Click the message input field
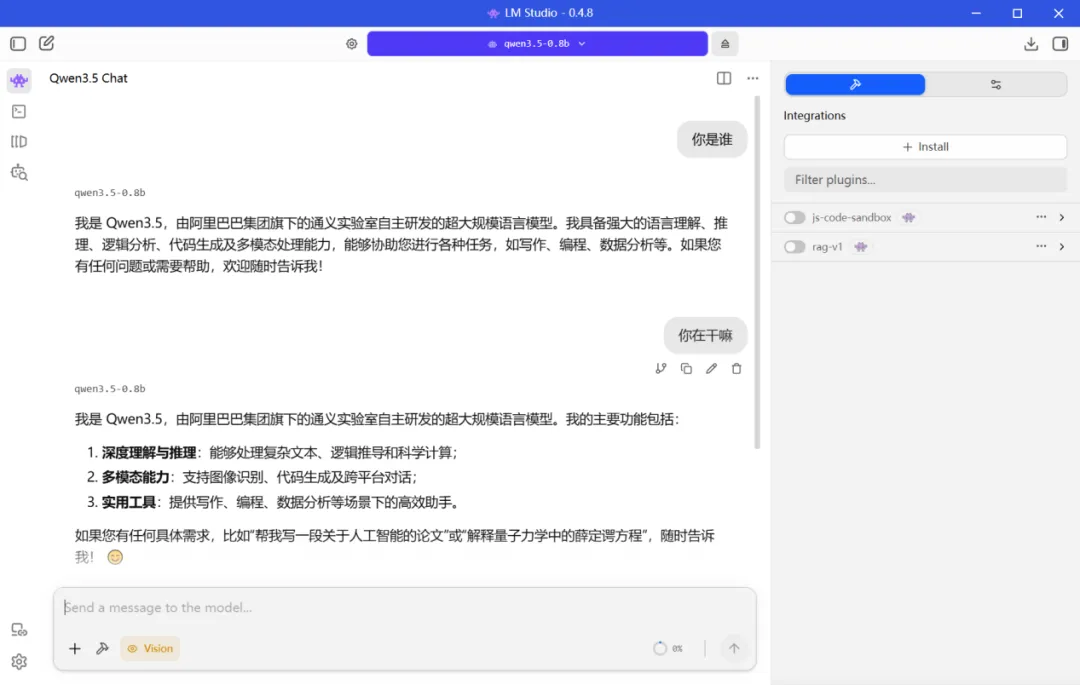 [x=404, y=607]
